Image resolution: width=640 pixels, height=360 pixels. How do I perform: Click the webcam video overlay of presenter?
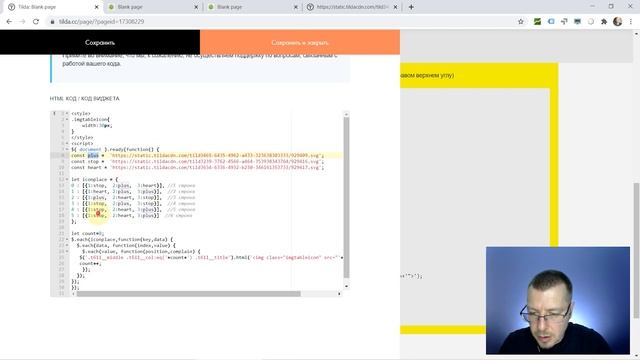click(558, 300)
